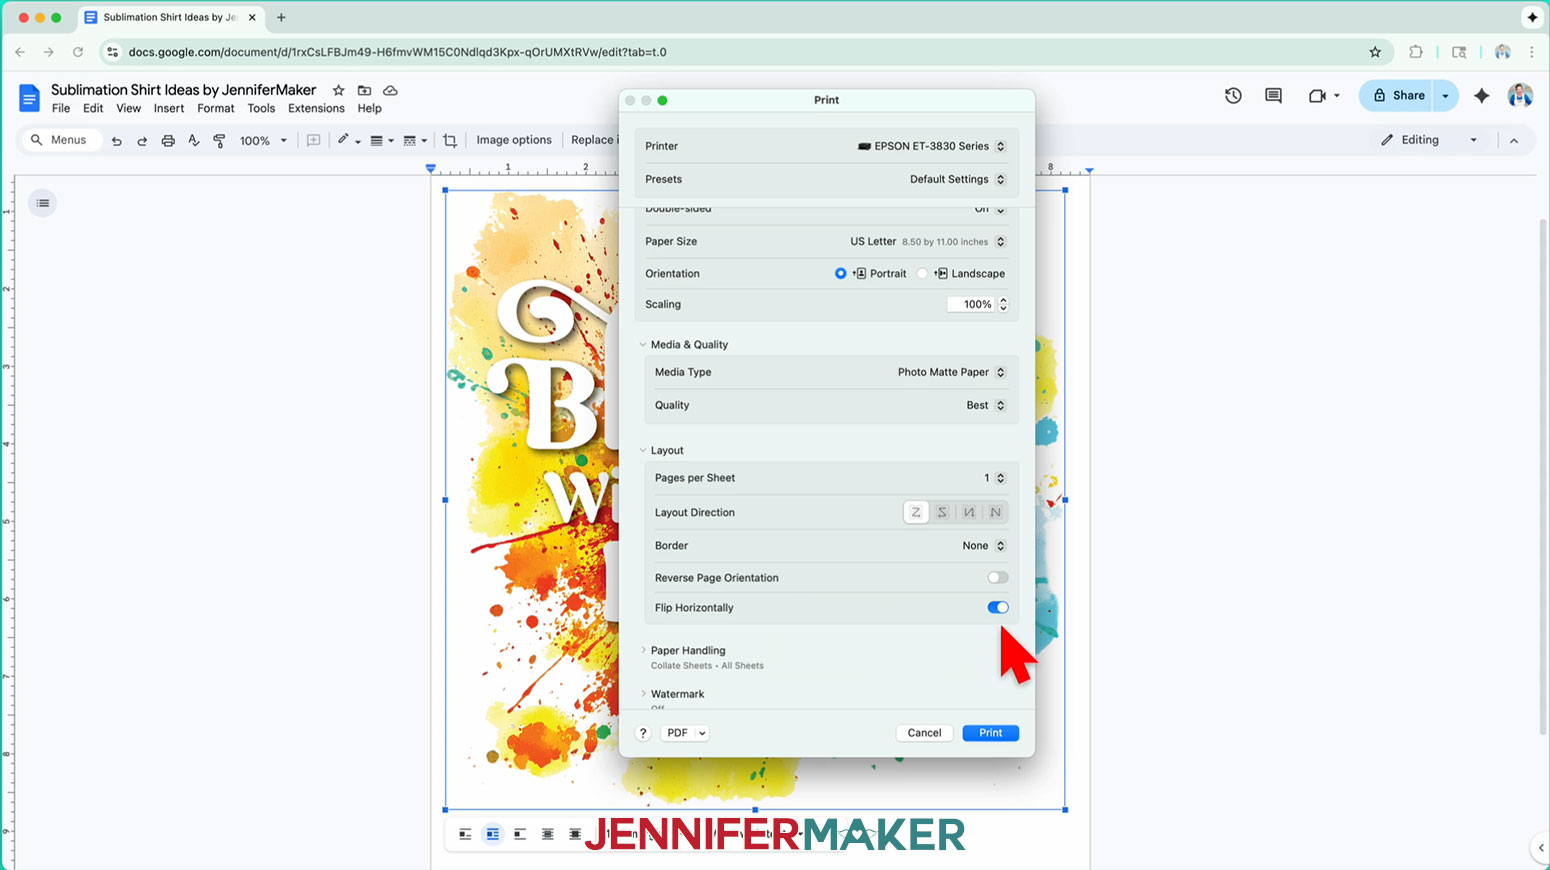Click the printer icon in Docs toolbar
Viewport: 1550px width, 870px height.
tap(168, 141)
